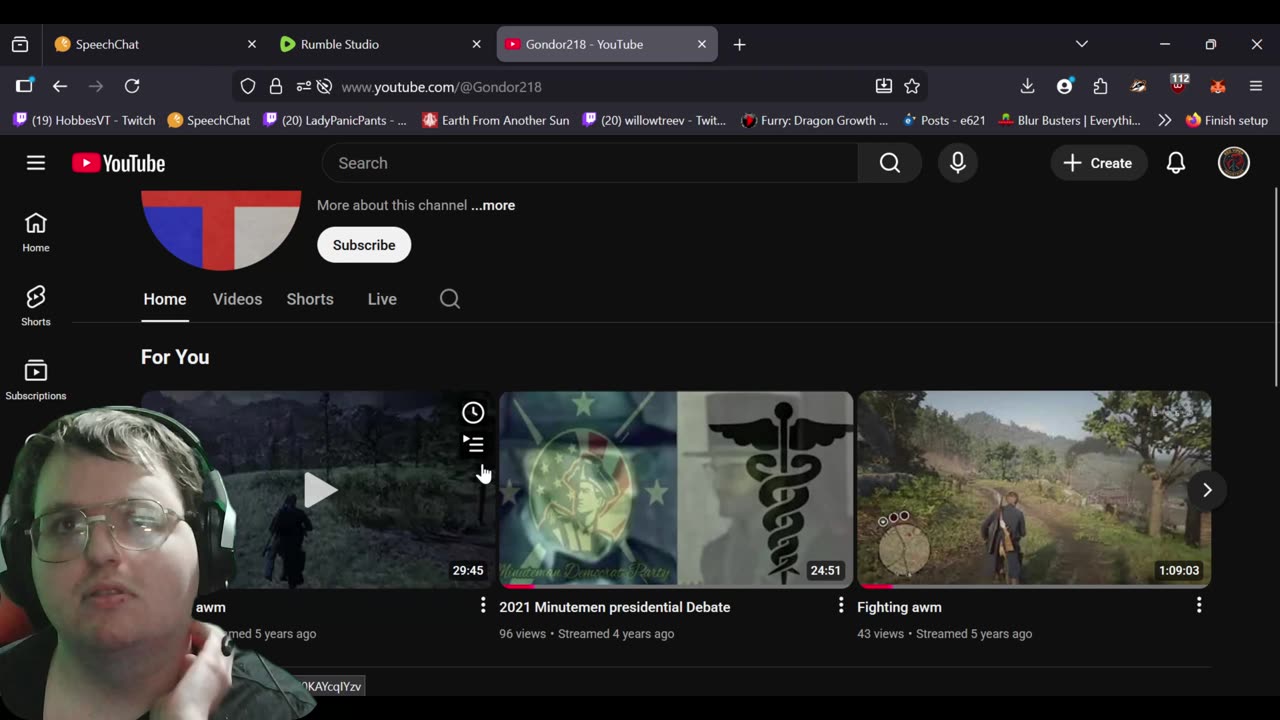The height and width of the screenshot is (720, 1280).
Task: View site security padlock info
Action: click(x=276, y=87)
